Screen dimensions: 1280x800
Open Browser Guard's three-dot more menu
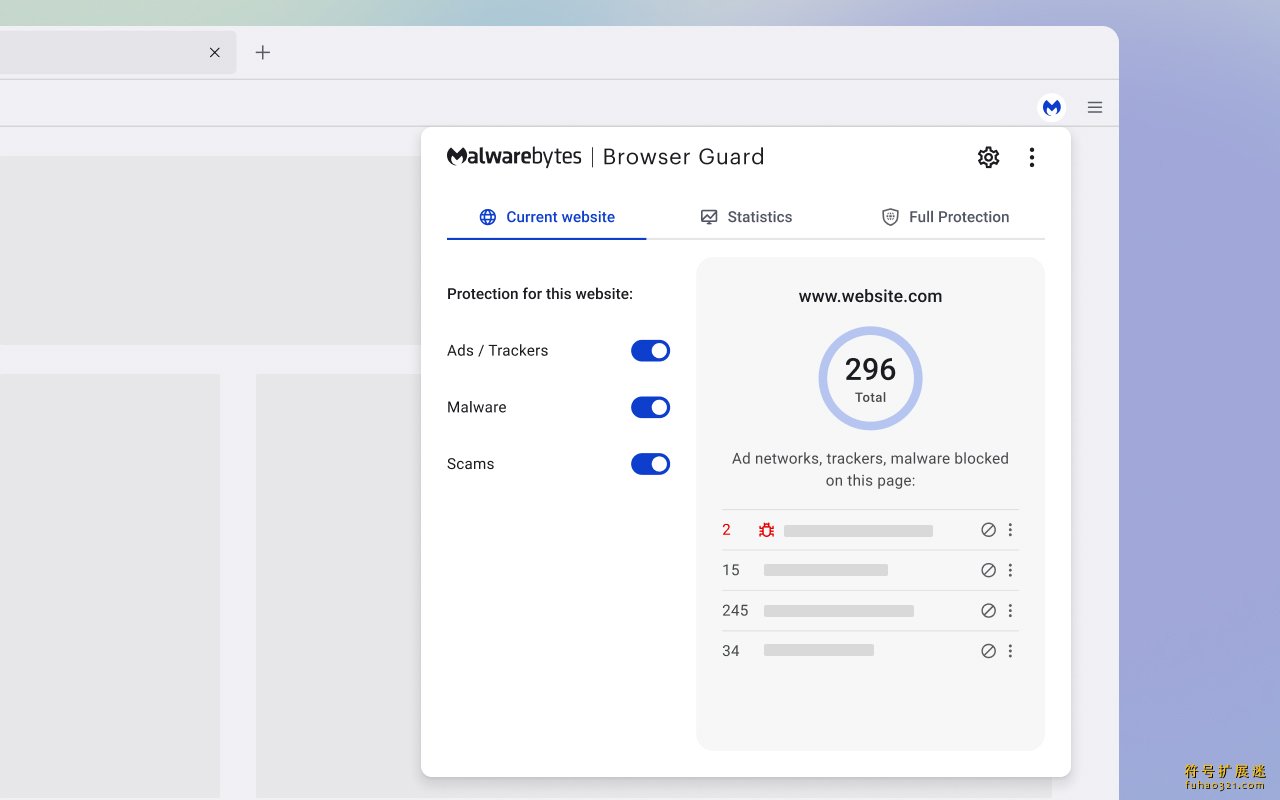(x=1031, y=157)
